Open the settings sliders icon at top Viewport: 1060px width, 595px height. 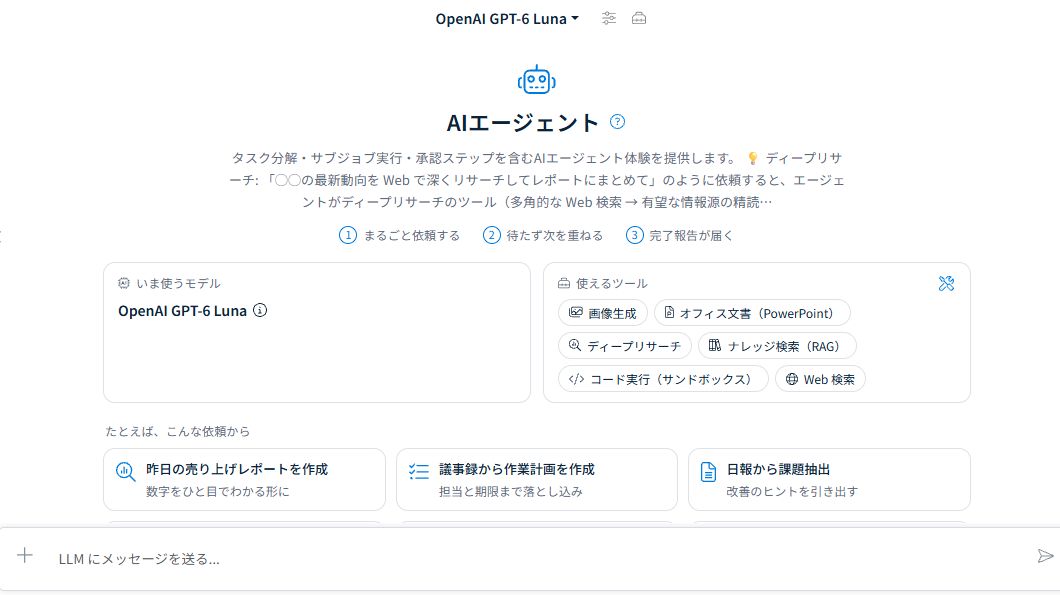pos(609,18)
